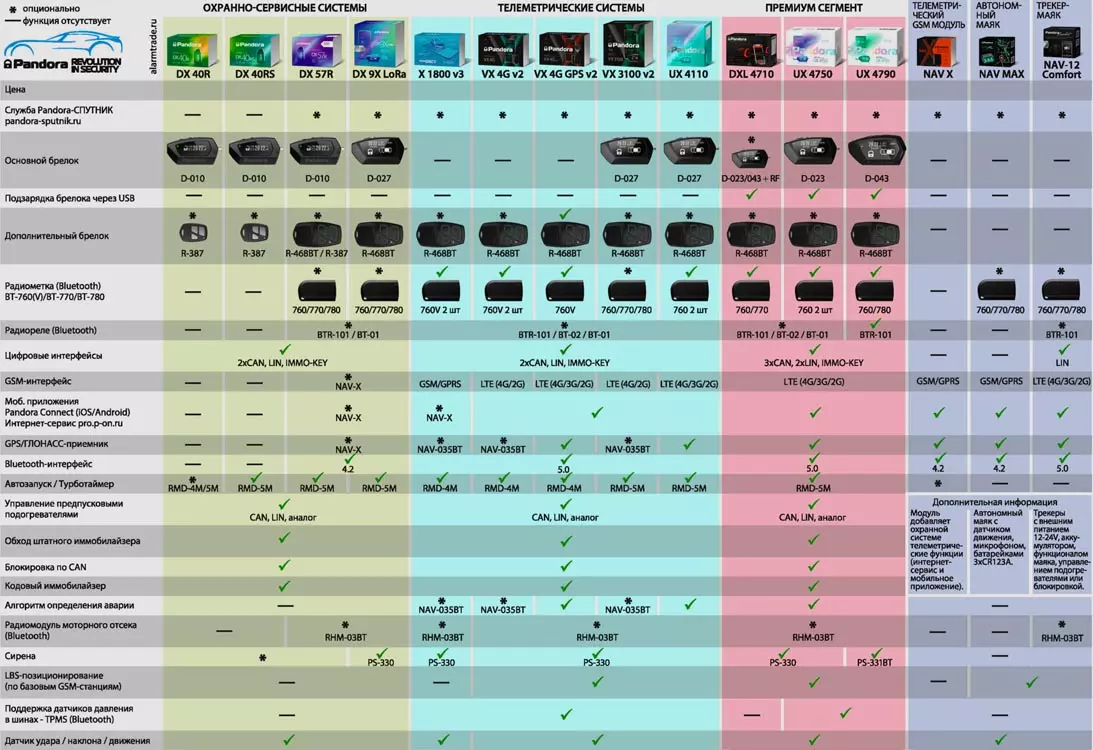This screenshot has height=750, width=1093.
Task: Click the R-387 extra fob under DX 40RS
Action: (254, 233)
